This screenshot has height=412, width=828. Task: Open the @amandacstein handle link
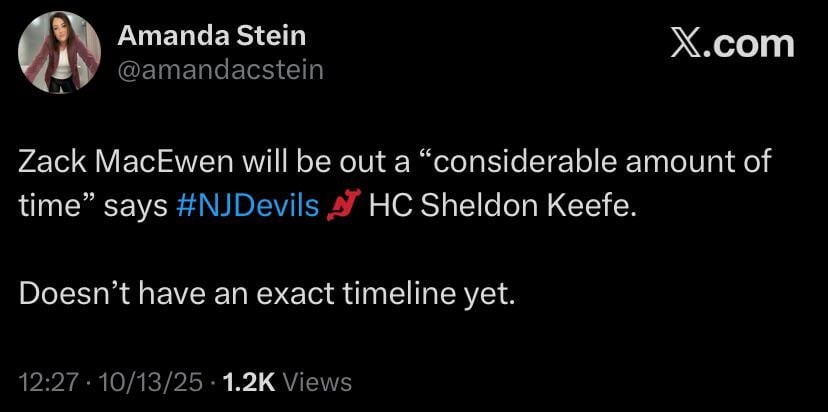pos(221,68)
